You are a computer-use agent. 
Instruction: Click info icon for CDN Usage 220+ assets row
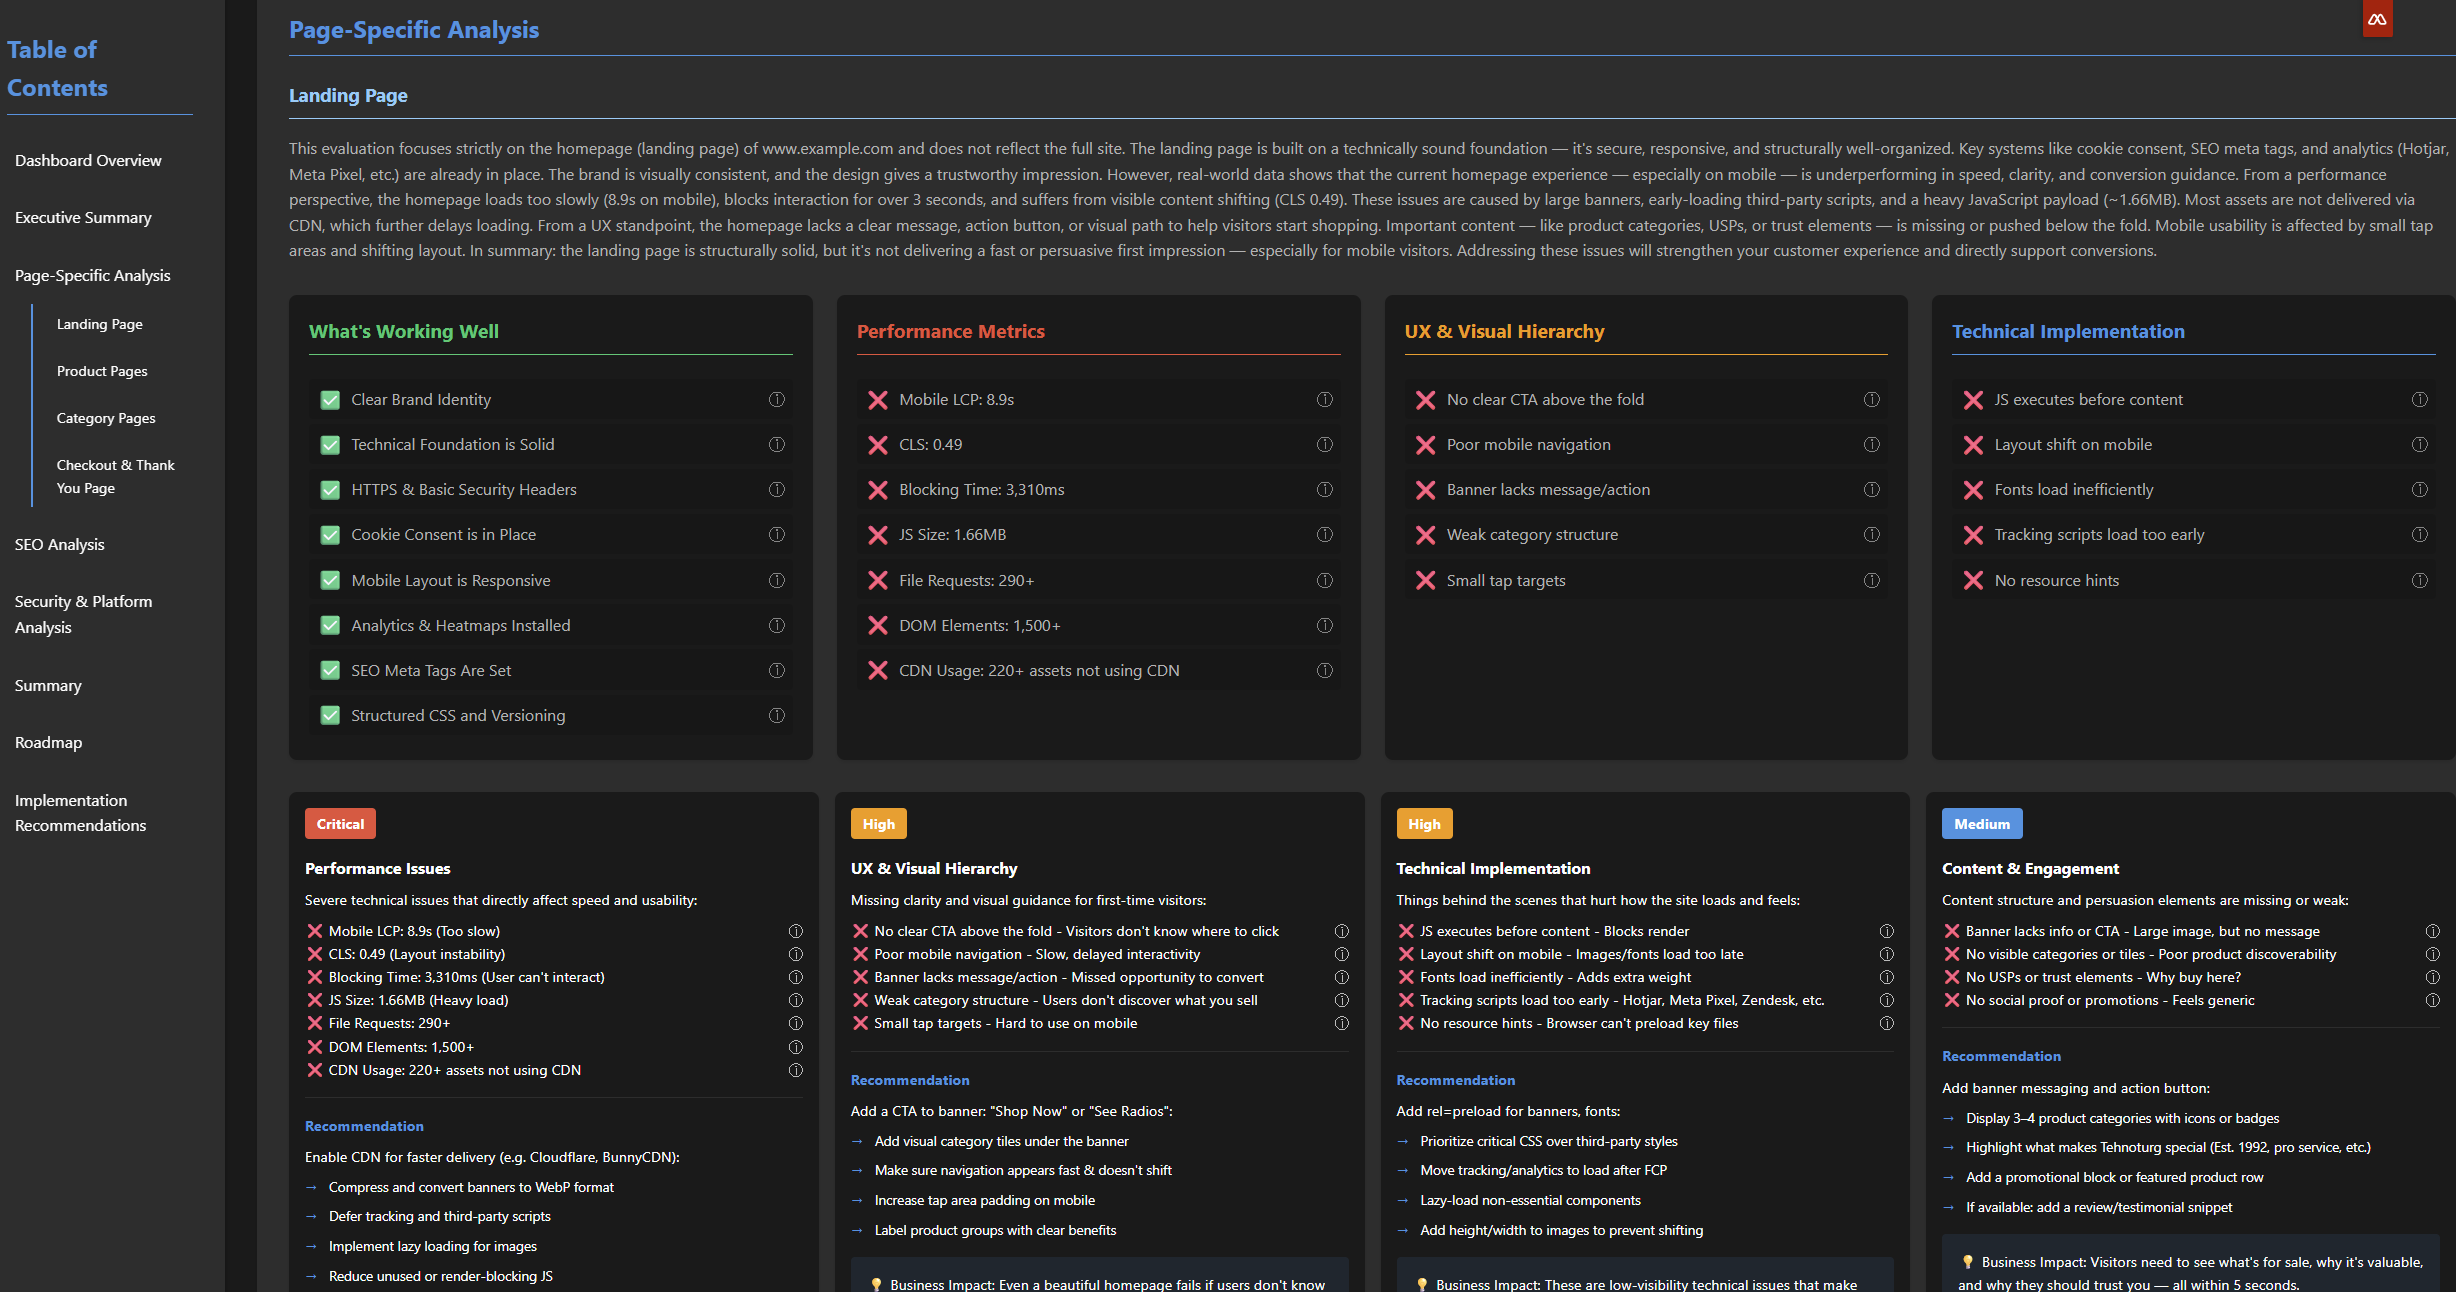point(1324,670)
